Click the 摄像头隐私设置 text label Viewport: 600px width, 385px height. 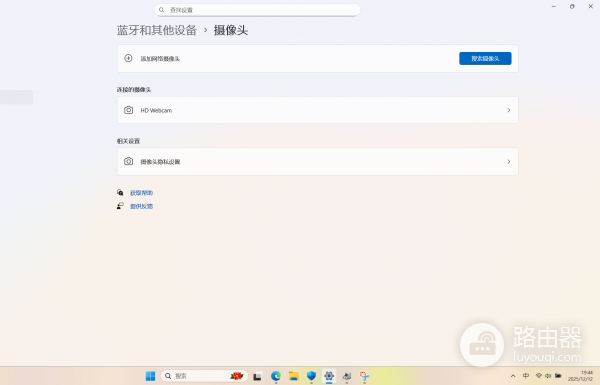tap(160, 162)
